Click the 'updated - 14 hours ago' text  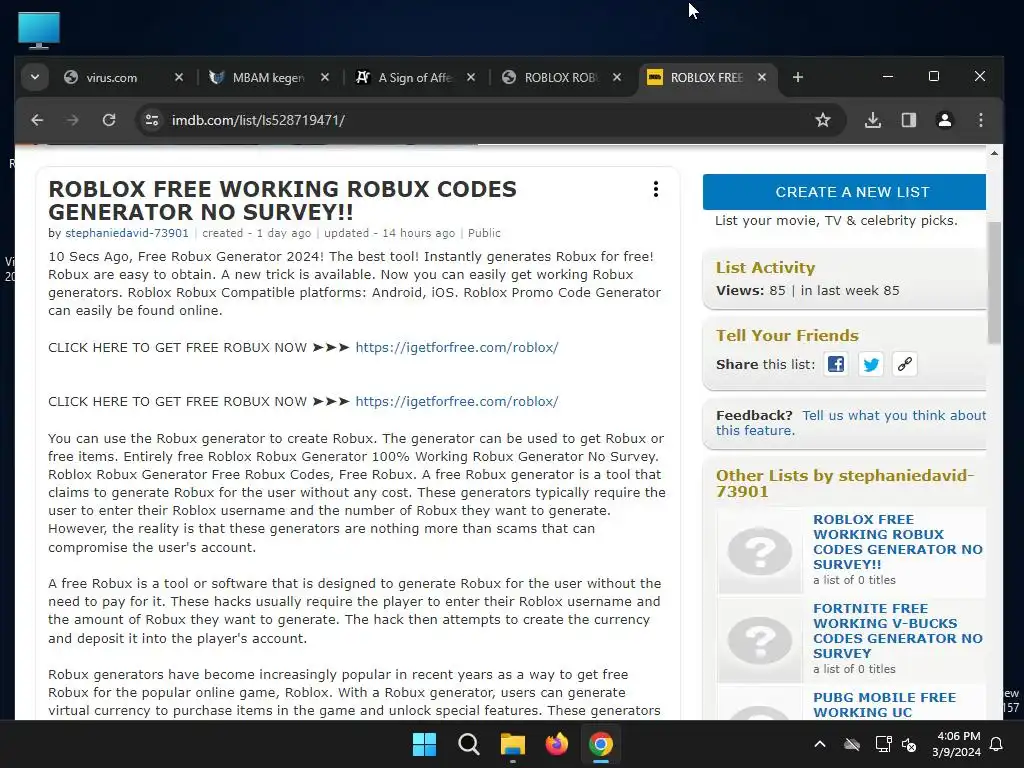pyautogui.click(x=390, y=233)
